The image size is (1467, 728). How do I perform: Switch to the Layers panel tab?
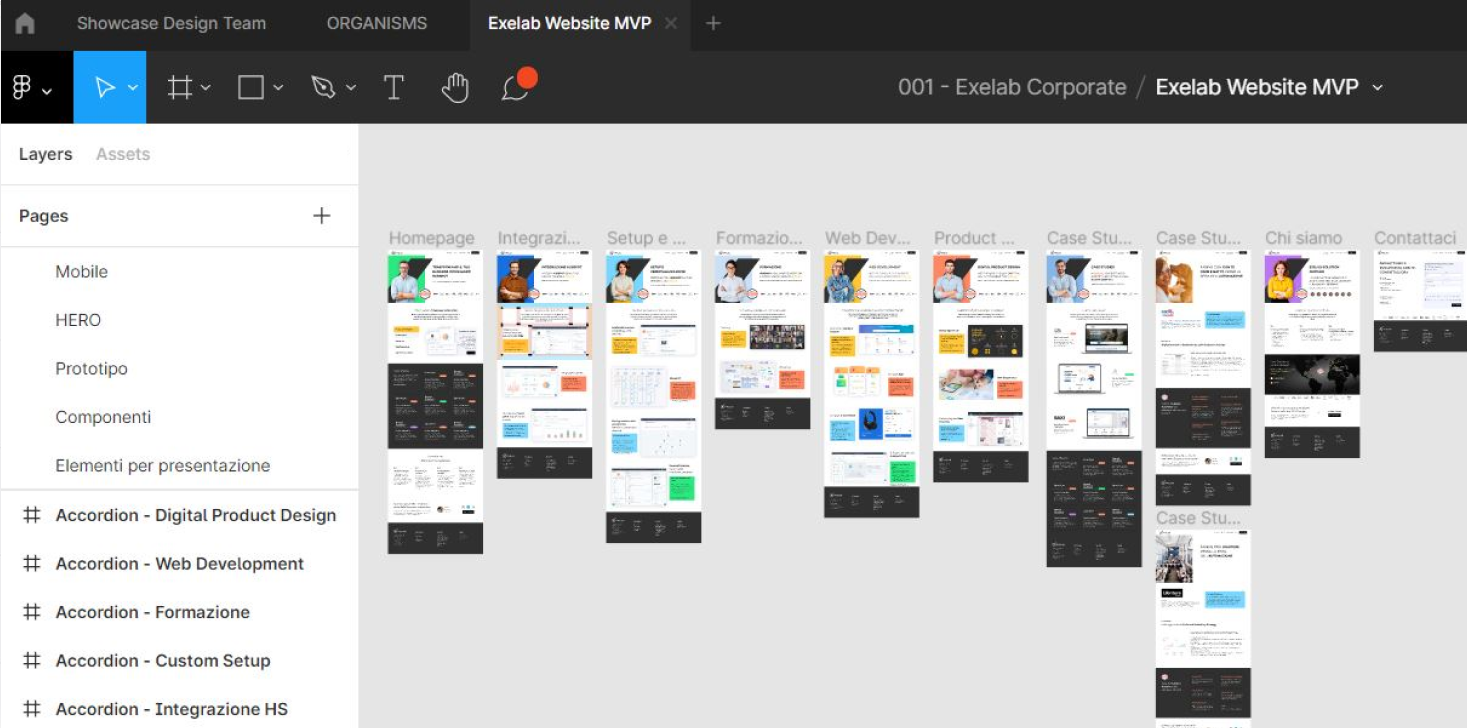click(45, 154)
